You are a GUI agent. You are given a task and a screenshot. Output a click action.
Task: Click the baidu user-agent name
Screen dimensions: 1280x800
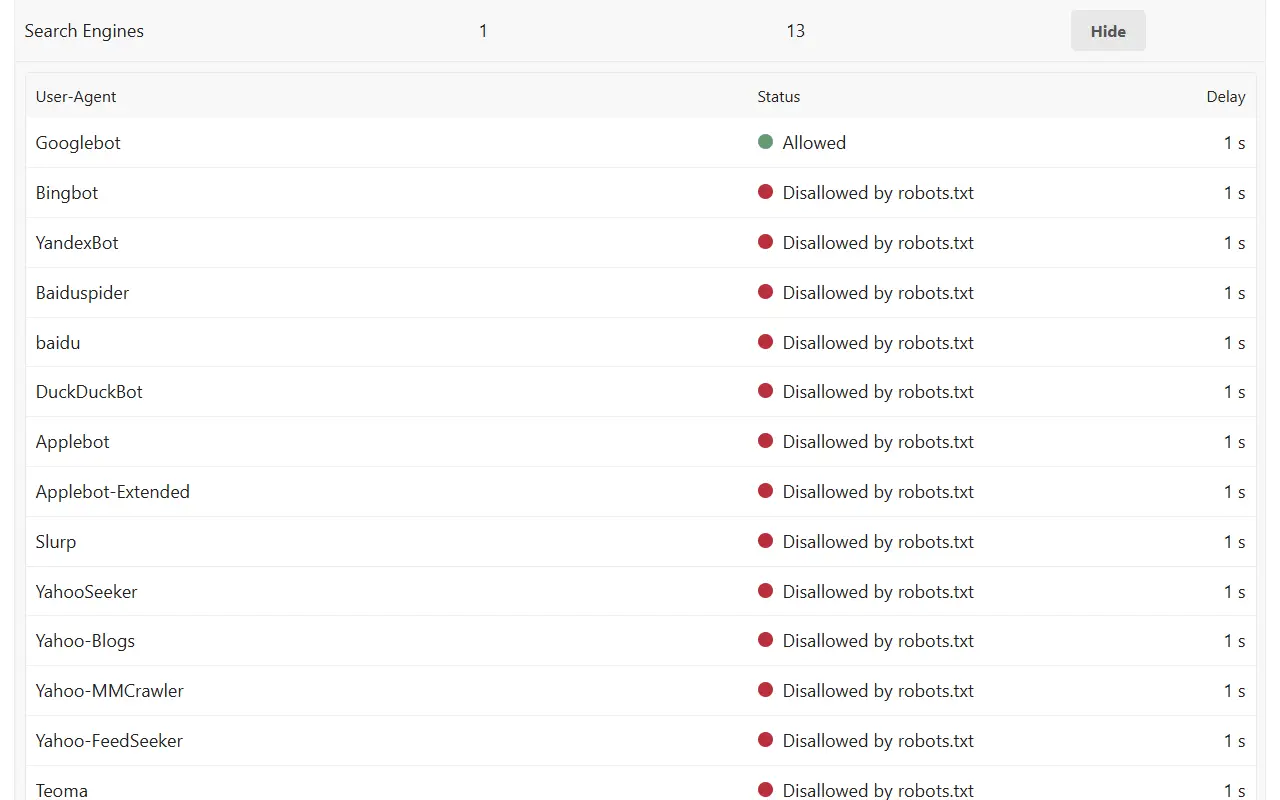pos(57,342)
